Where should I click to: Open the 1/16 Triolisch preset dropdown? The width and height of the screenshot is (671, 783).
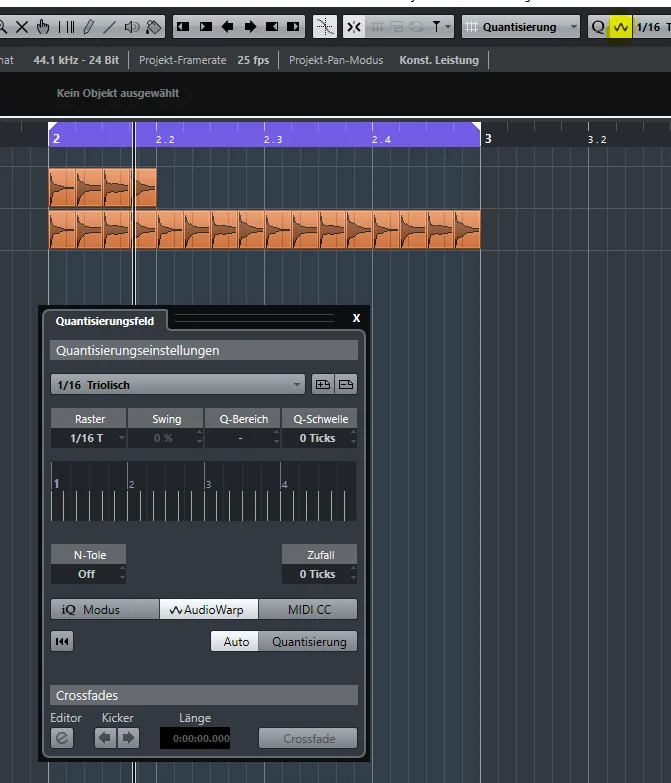[178, 385]
